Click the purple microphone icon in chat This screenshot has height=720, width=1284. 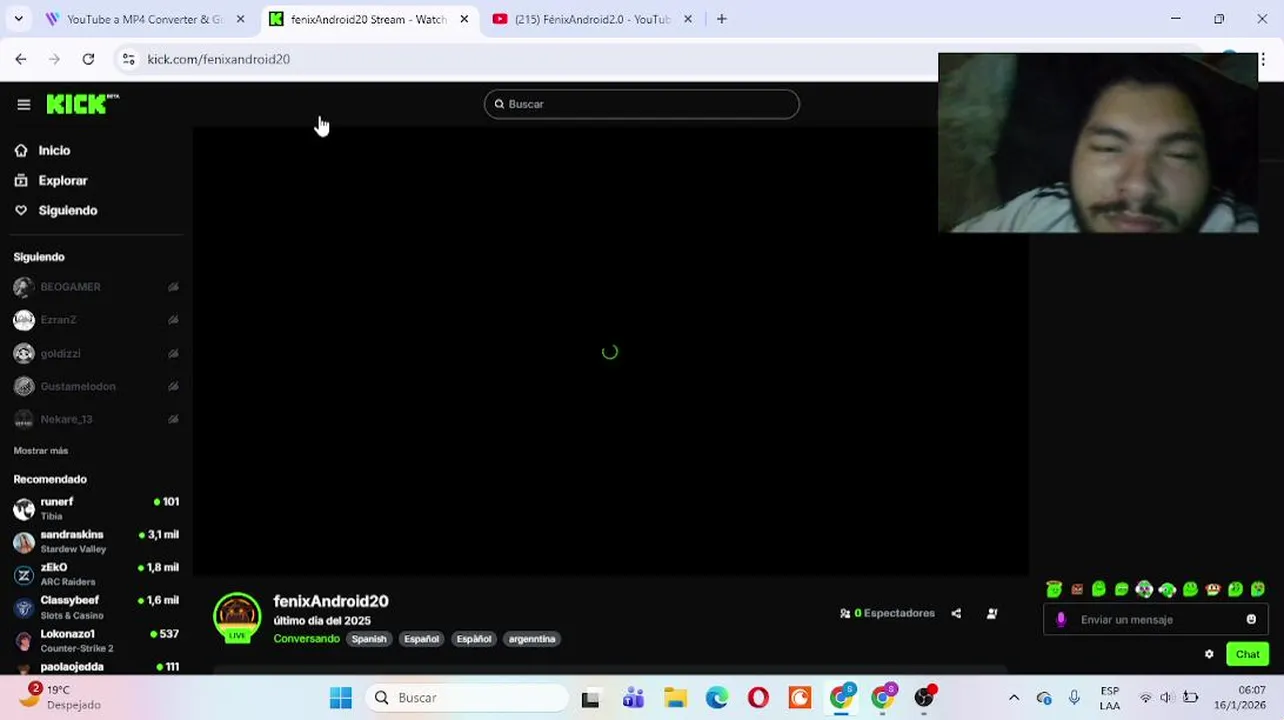tap(1061, 620)
